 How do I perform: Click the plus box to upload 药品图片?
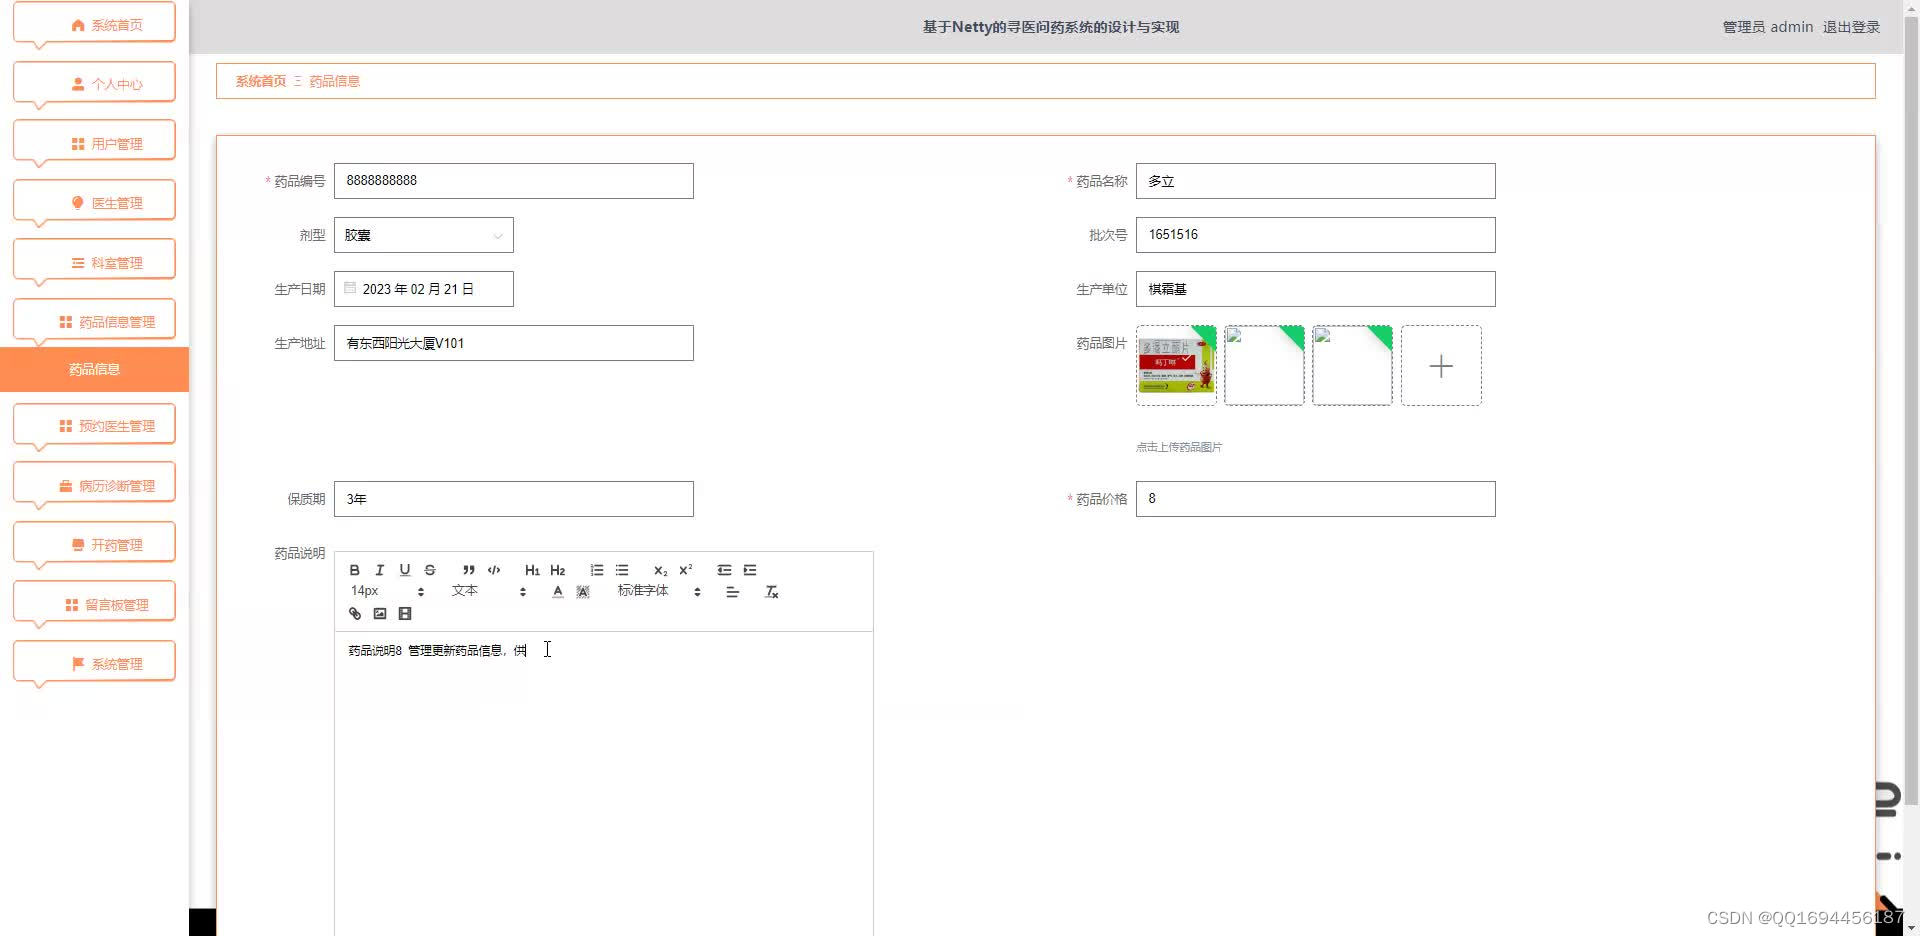pyautogui.click(x=1441, y=366)
